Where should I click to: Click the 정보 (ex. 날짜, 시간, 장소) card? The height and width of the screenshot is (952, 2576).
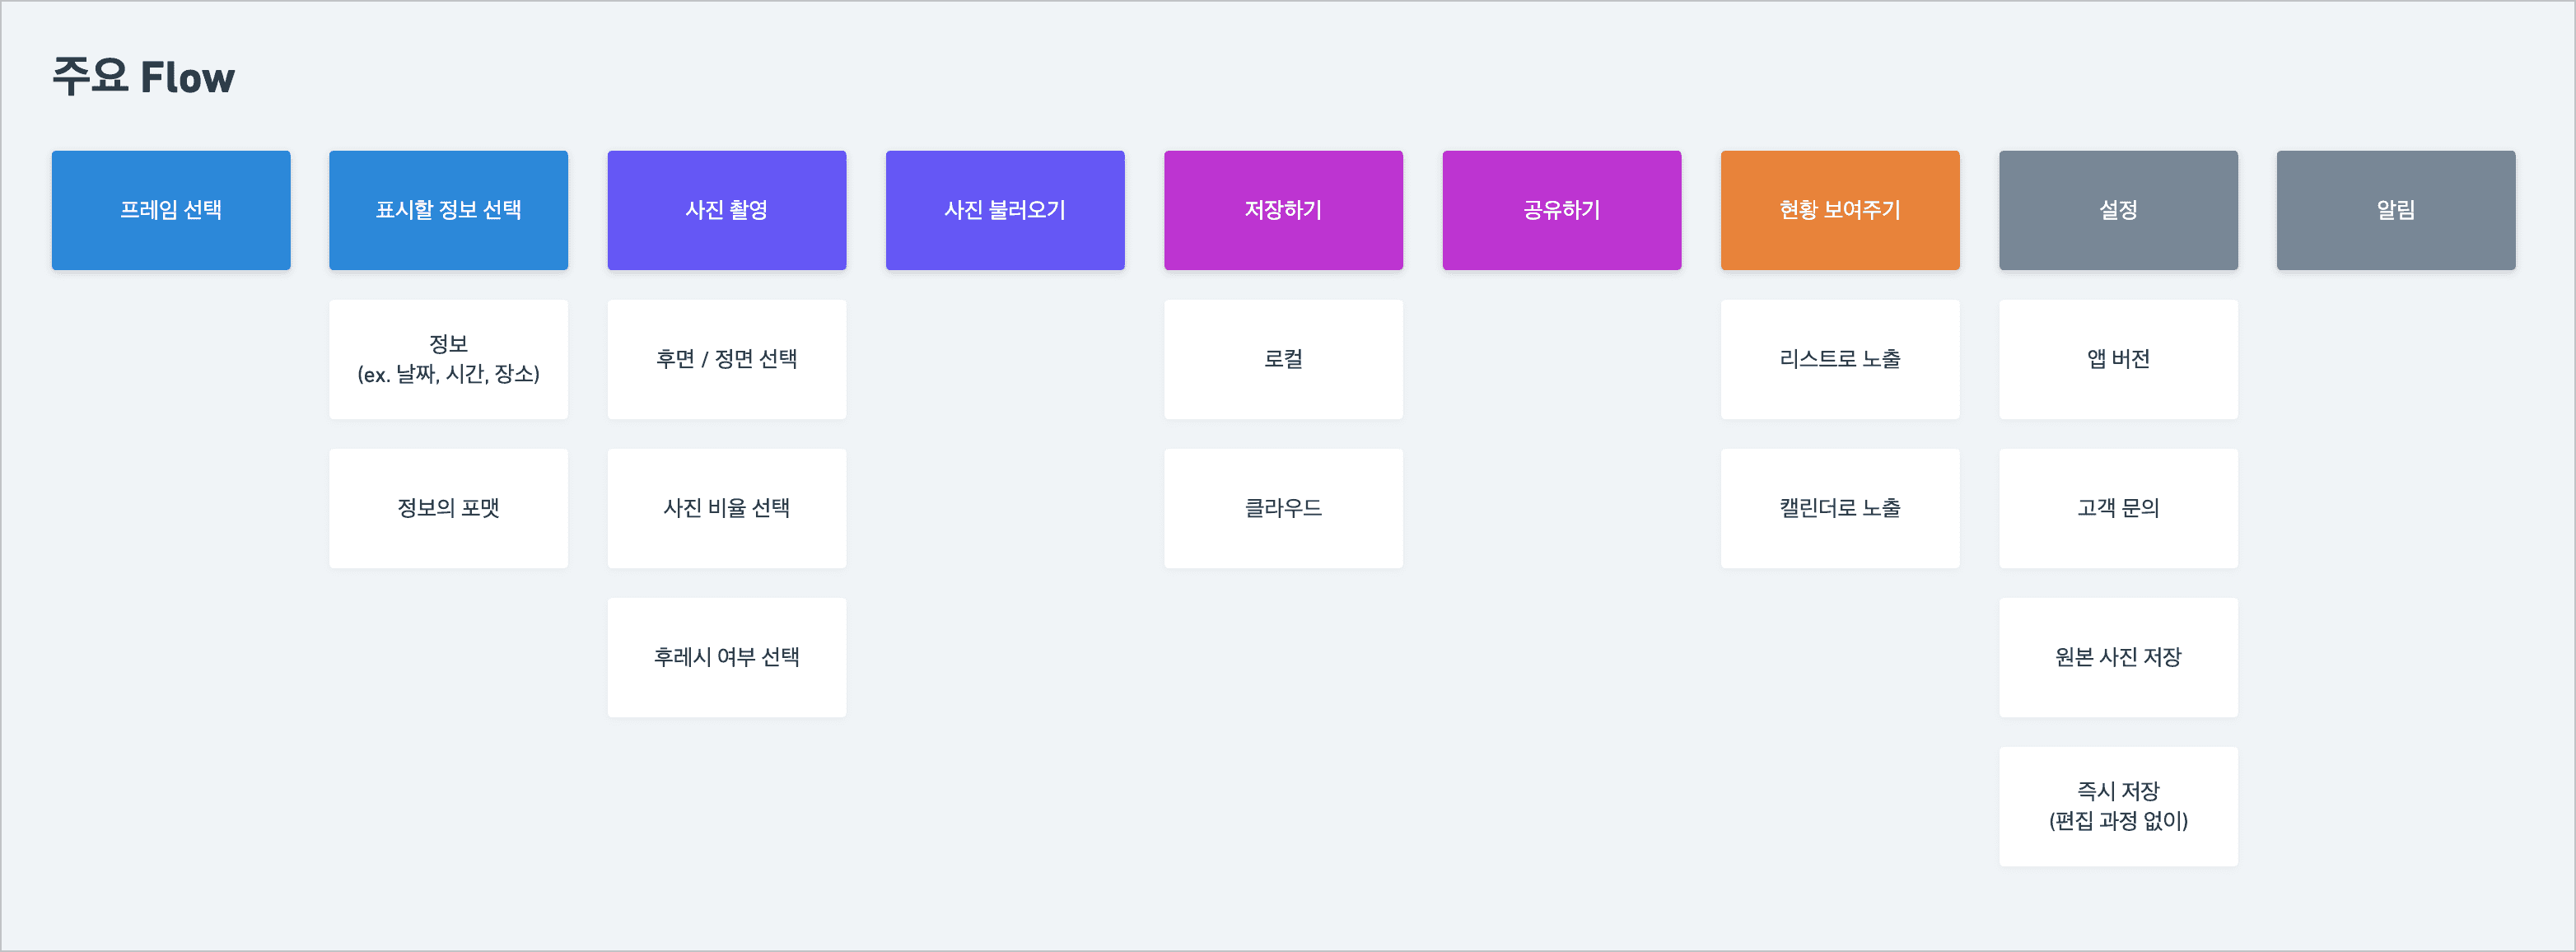tap(448, 359)
